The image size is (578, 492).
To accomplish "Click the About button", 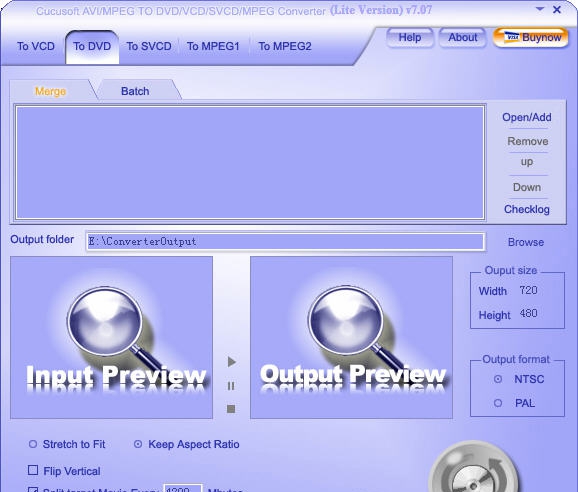I will point(462,38).
